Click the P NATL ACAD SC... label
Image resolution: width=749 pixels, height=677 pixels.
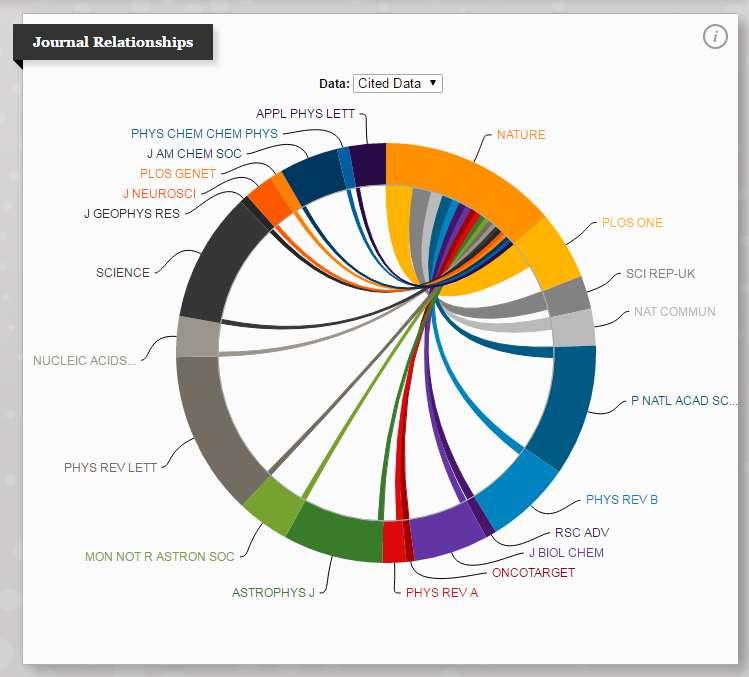click(684, 401)
